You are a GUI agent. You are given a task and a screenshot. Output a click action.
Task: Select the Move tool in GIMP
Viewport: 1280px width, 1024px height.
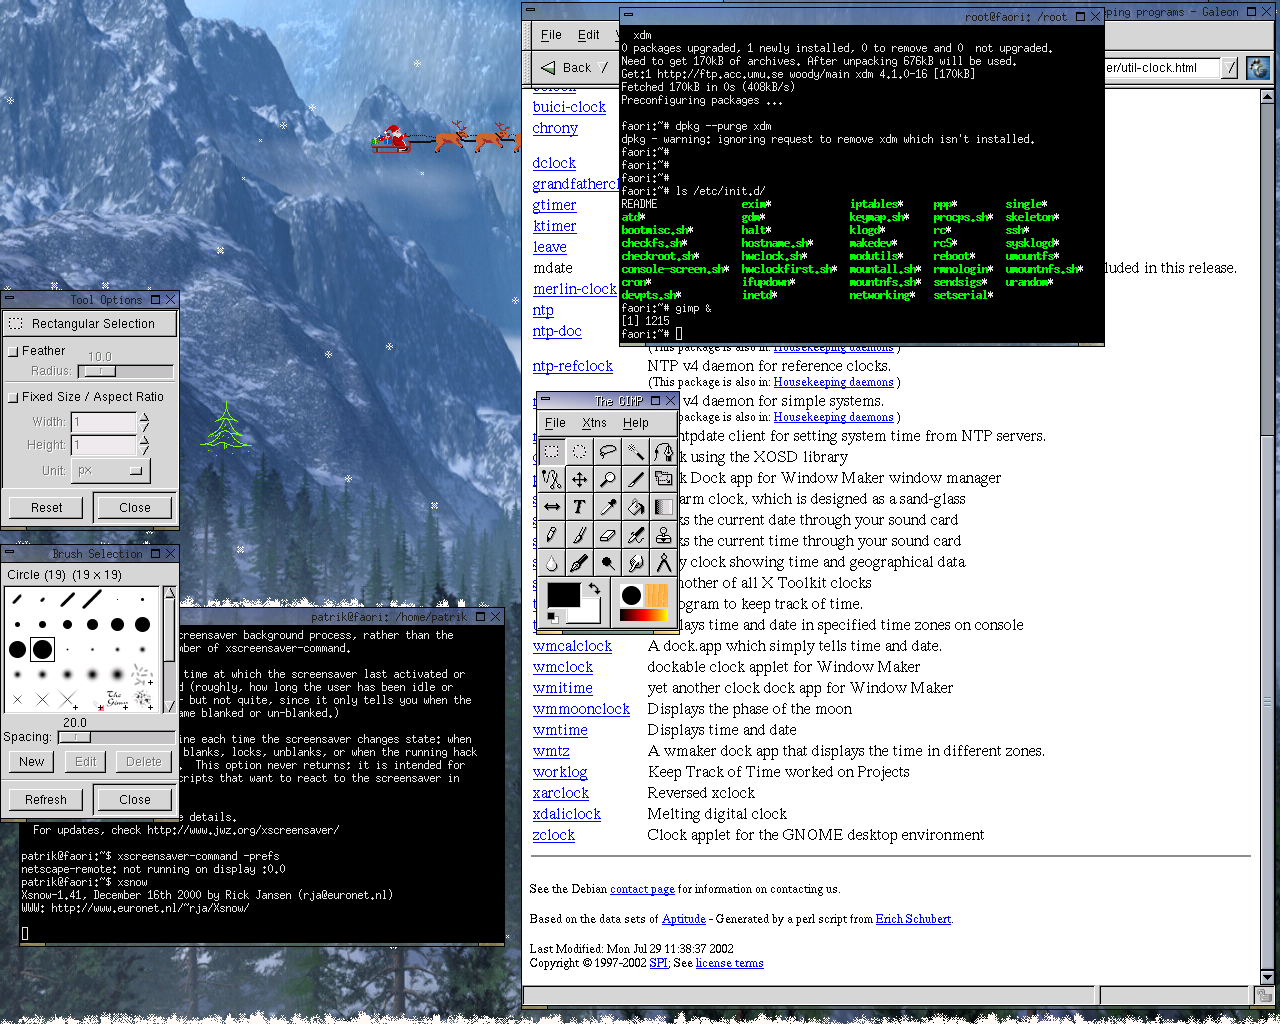tap(579, 479)
